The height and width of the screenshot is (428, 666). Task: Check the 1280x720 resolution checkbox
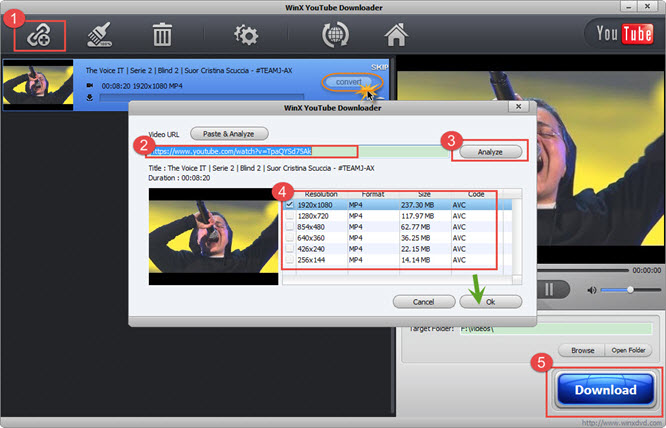pyautogui.click(x=290, y=216)
